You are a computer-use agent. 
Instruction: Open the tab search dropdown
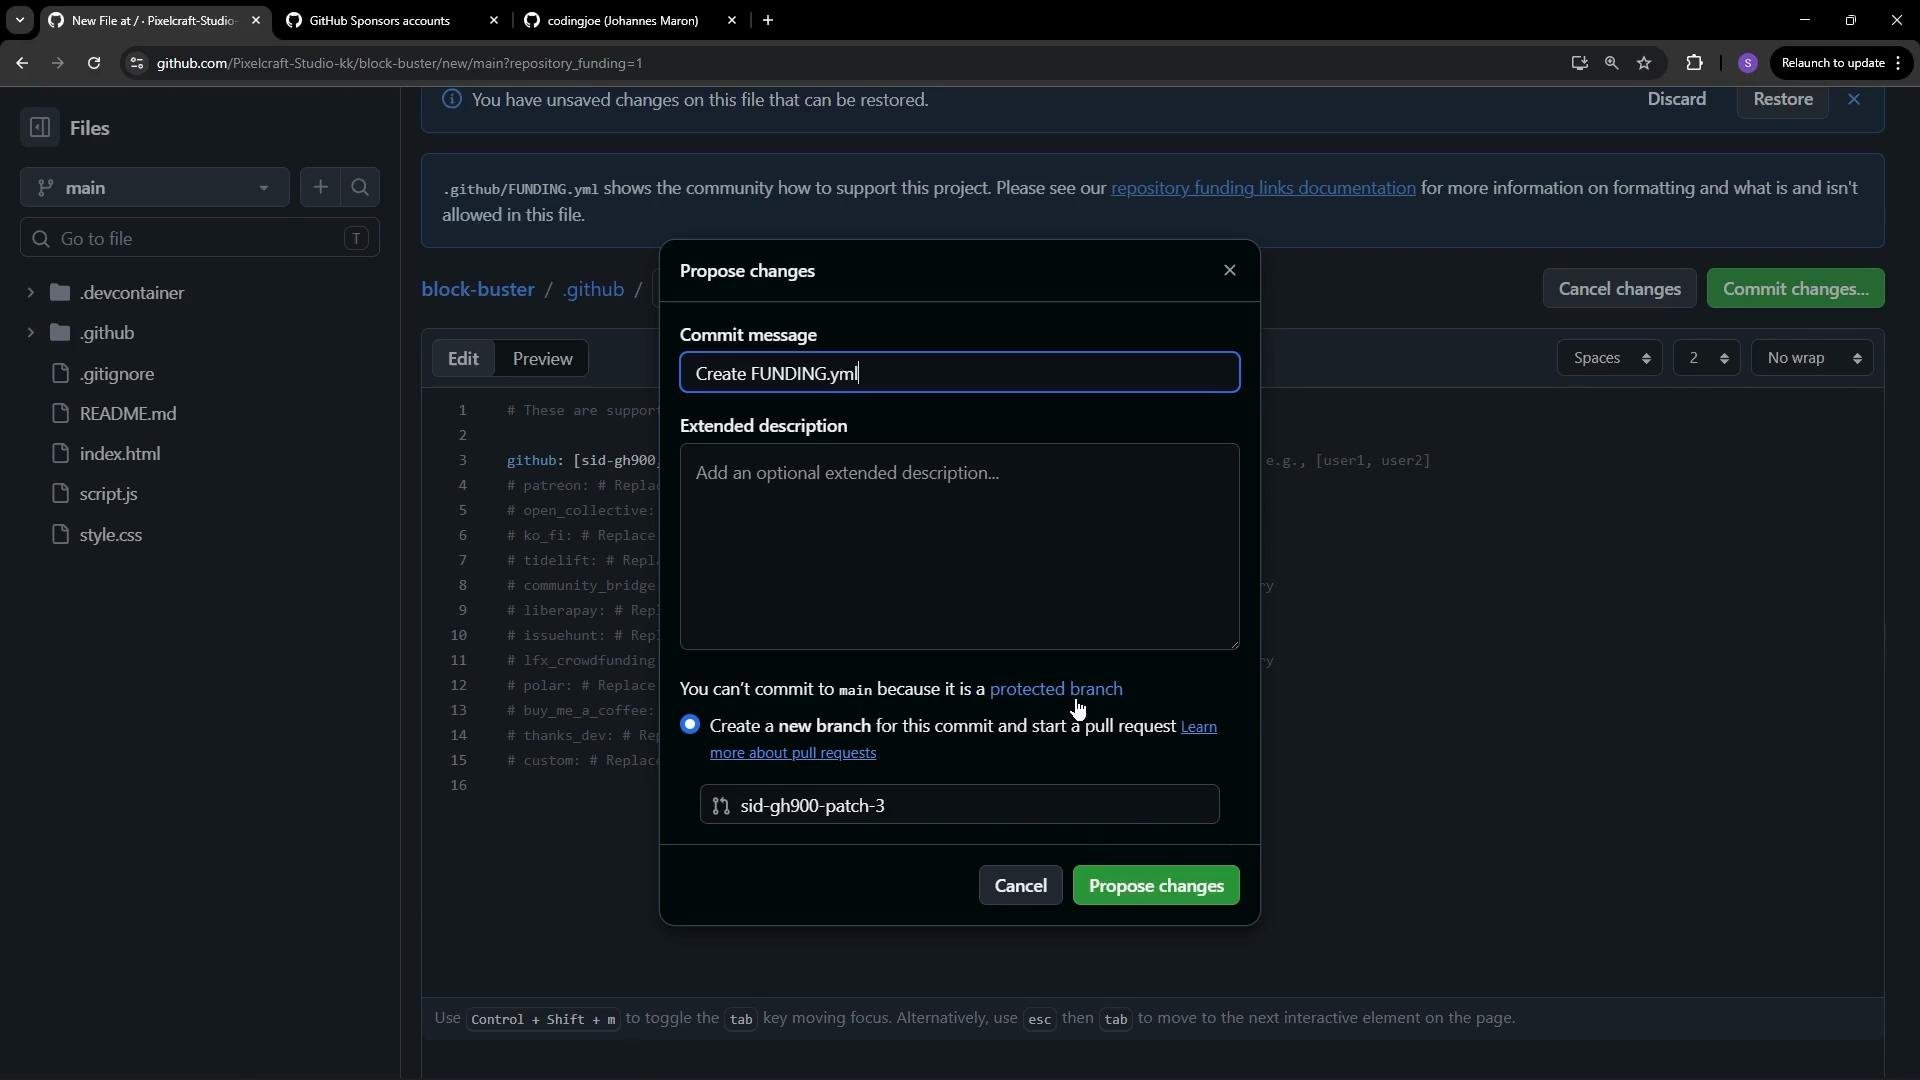(19, 20)
